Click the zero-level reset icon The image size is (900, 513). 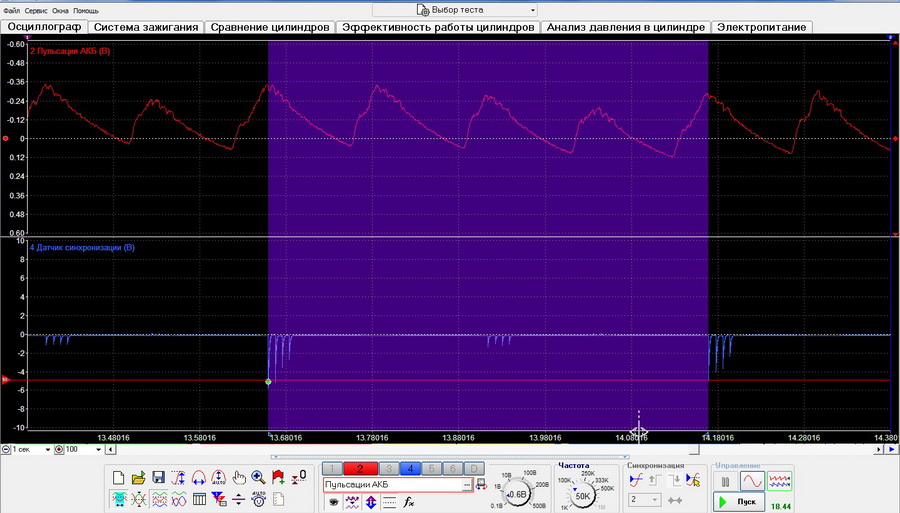(x=298, y=477)
